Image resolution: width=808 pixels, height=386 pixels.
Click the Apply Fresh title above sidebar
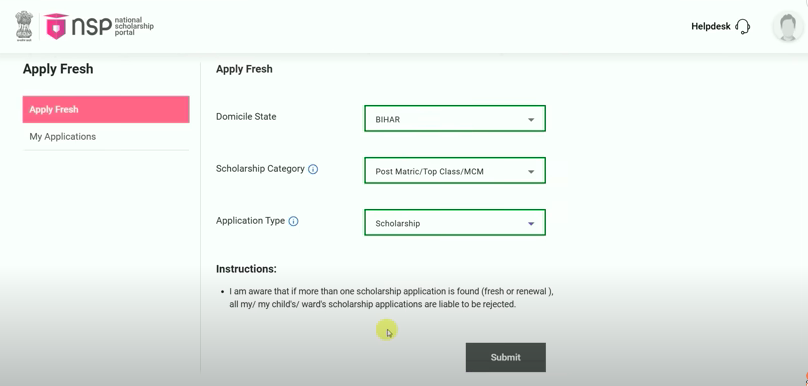pos(58,69)
